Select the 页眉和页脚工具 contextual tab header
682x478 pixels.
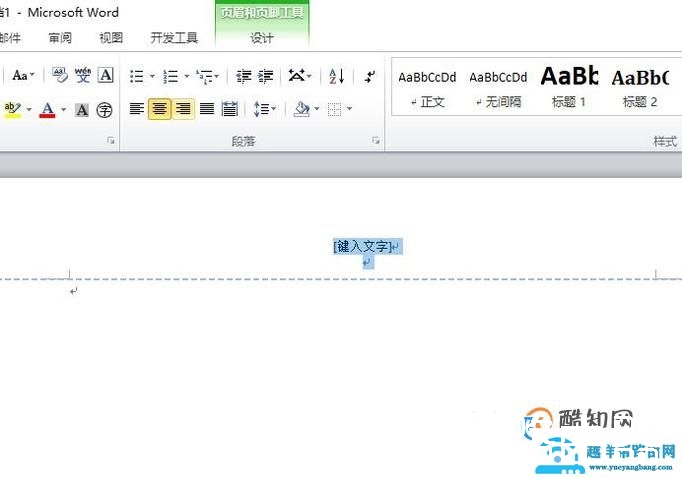point(262,12)
